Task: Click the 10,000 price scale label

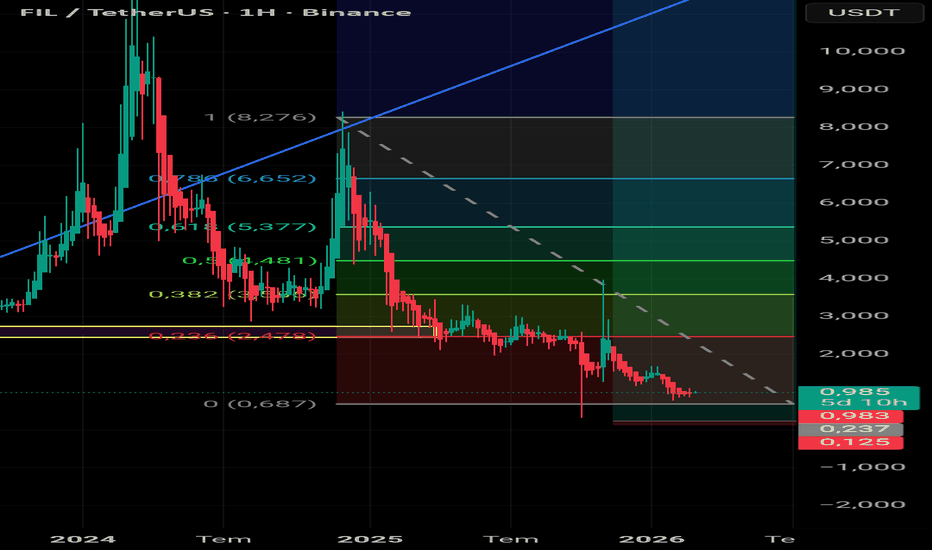Action: click(x=862, y=51)
